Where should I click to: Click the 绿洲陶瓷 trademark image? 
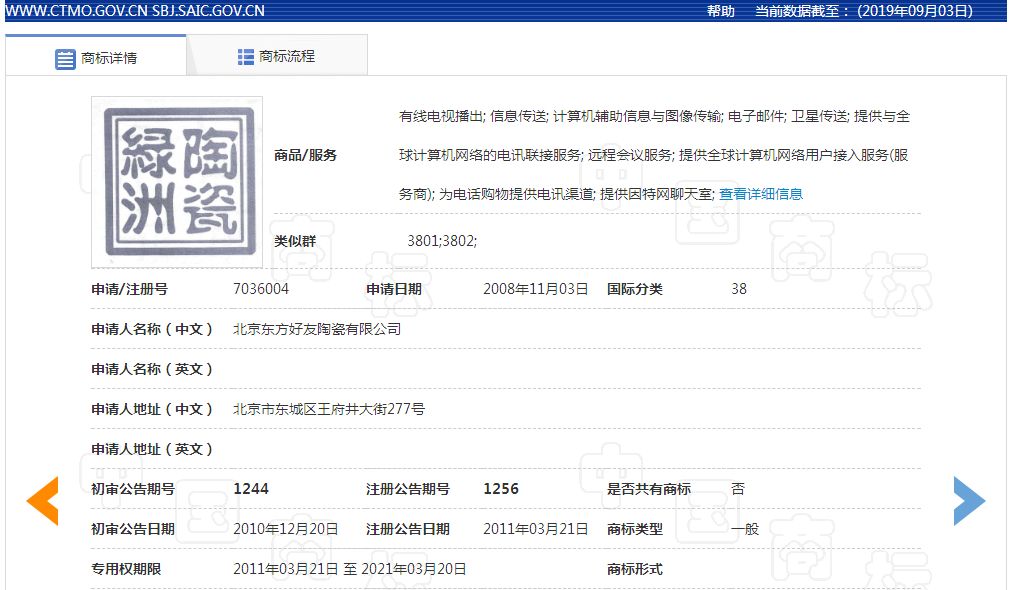point(177,182)
